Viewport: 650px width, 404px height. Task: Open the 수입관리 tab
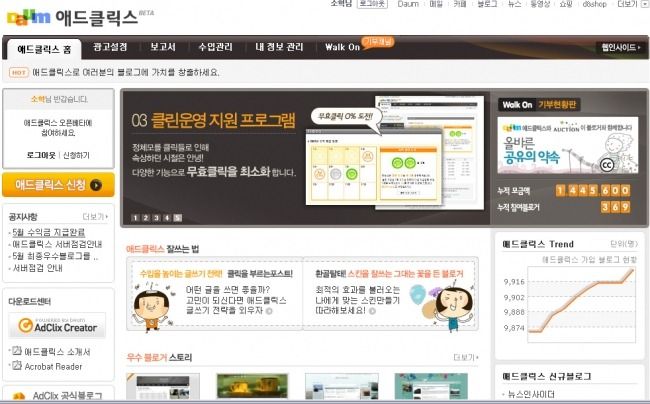pos(216,47)
